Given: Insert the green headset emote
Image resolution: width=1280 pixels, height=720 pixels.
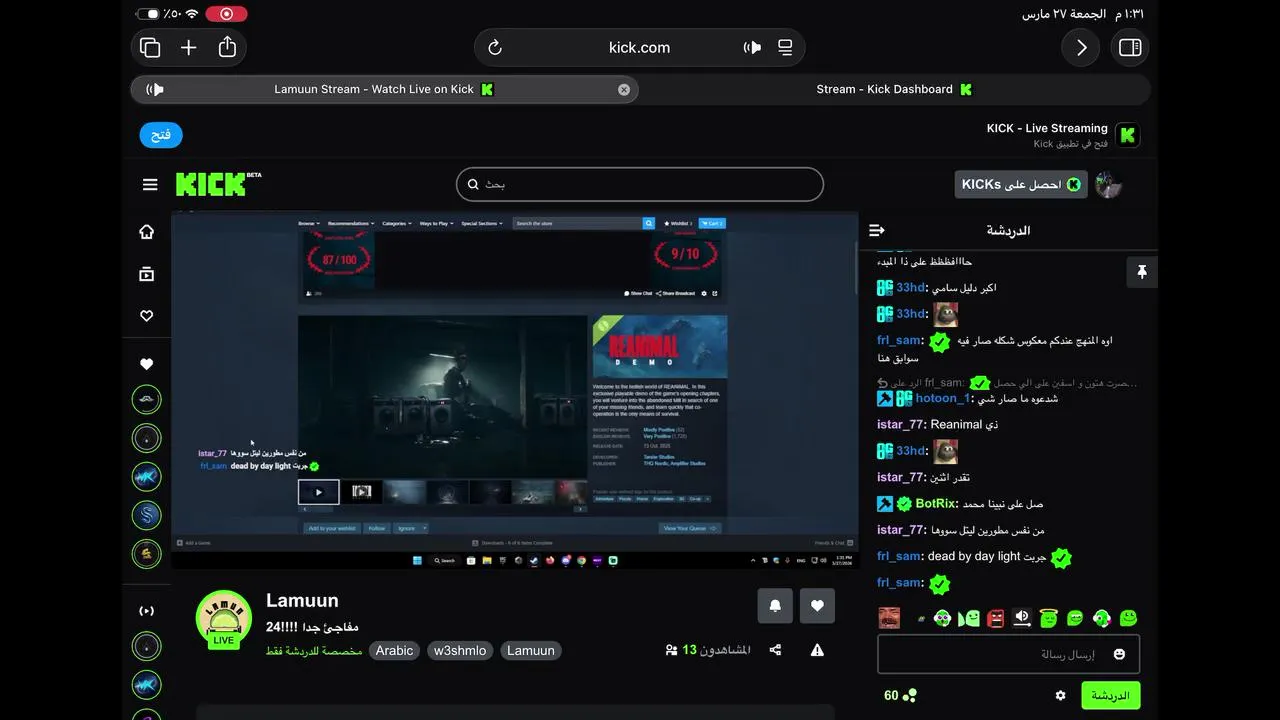Looking at the screenshot, I should tap(1101, 618).
